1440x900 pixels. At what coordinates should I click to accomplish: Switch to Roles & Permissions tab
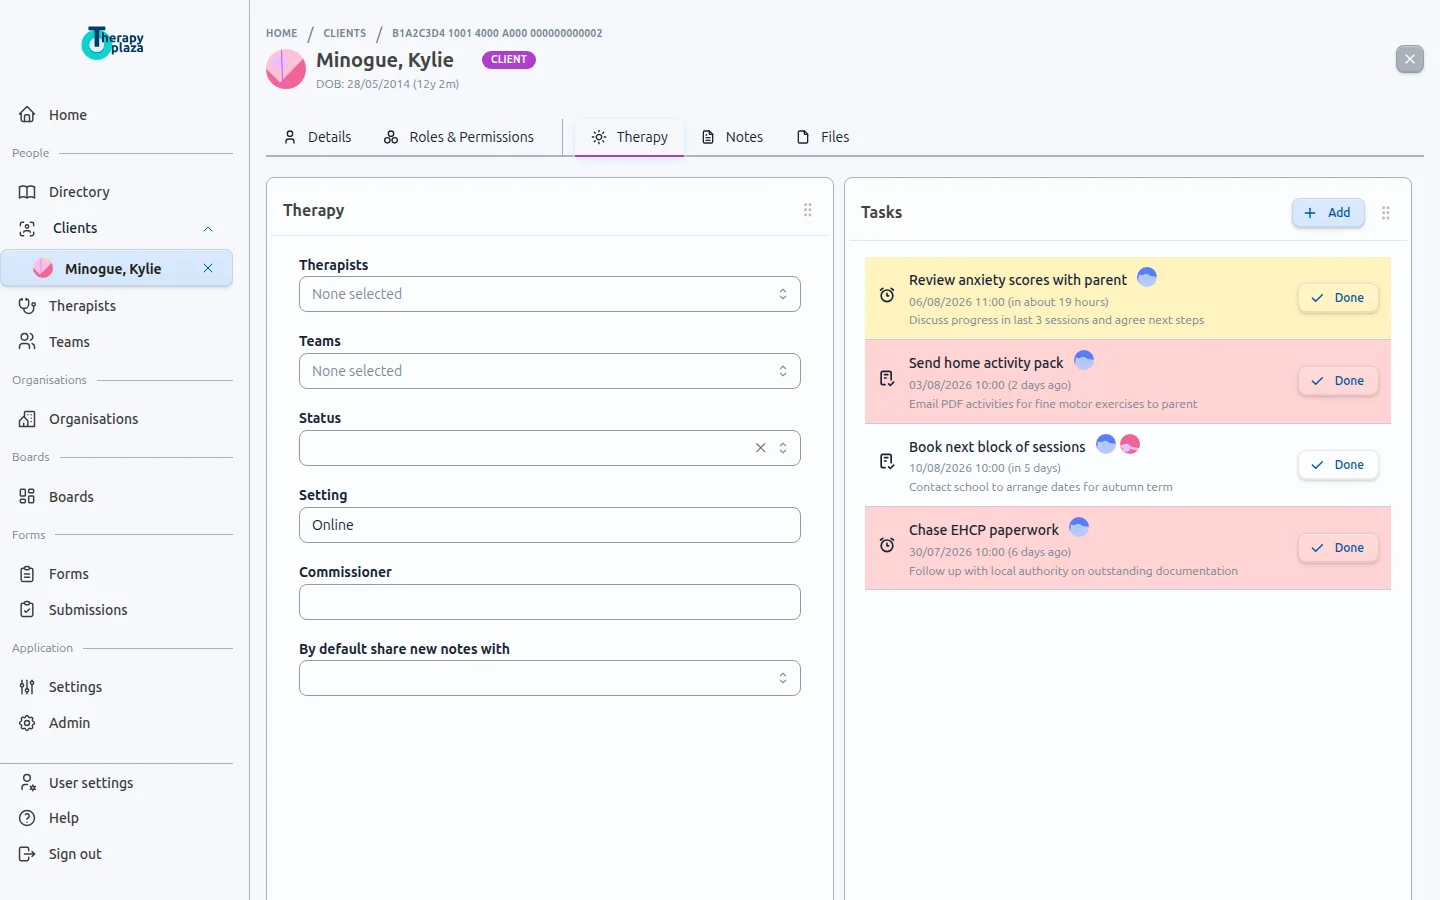(459, 137)
